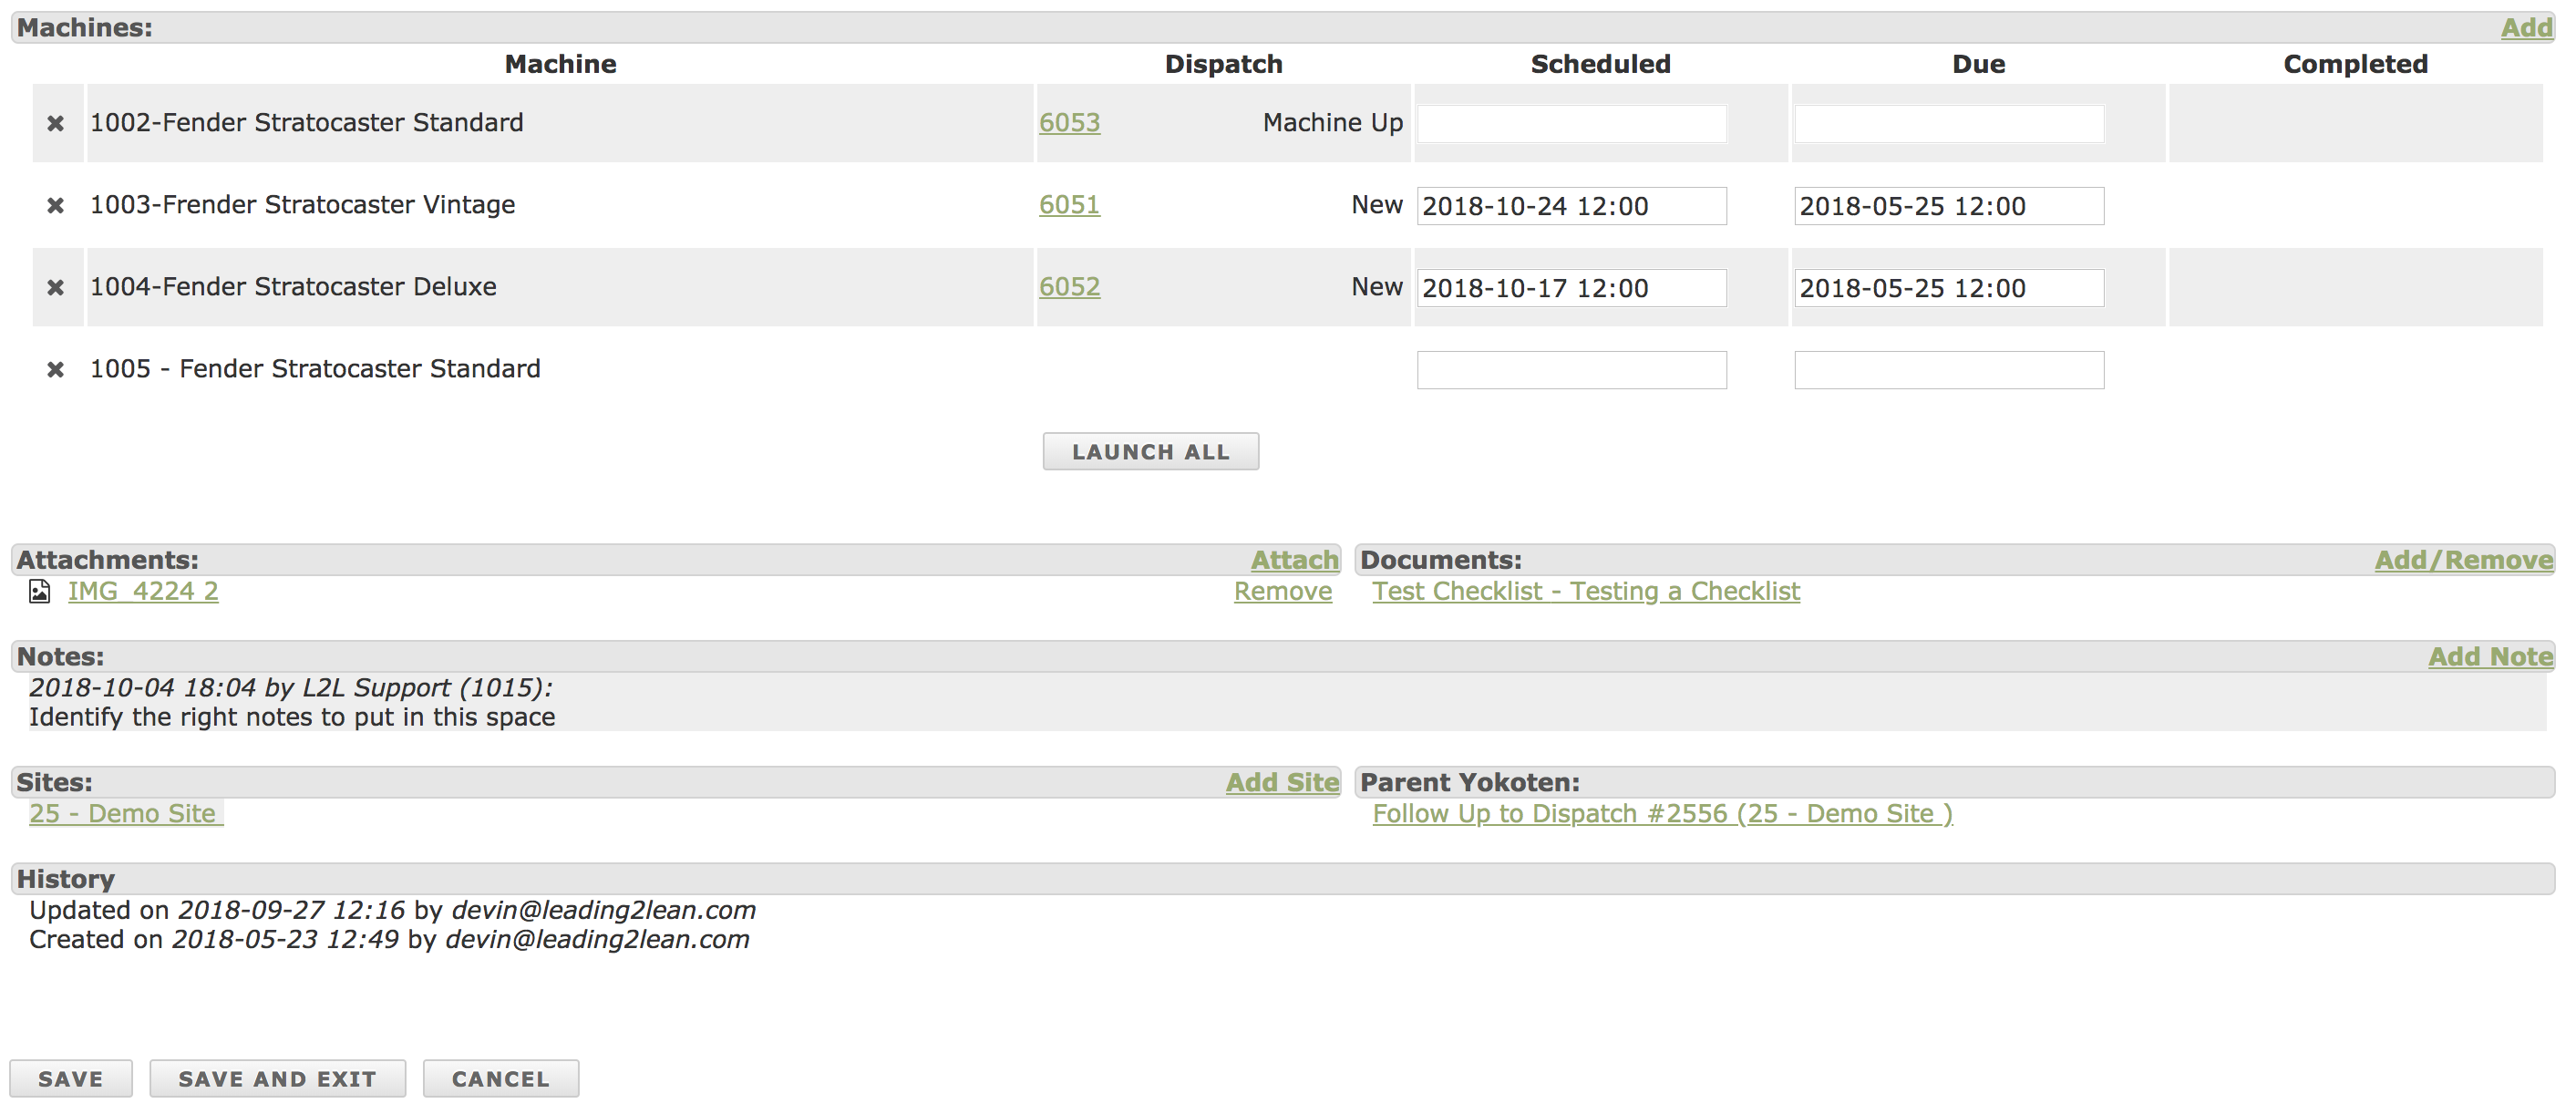2576x1114 pixels.
Task: Focus Due field for machine 1002
Action: click(x=1949, y=124)
